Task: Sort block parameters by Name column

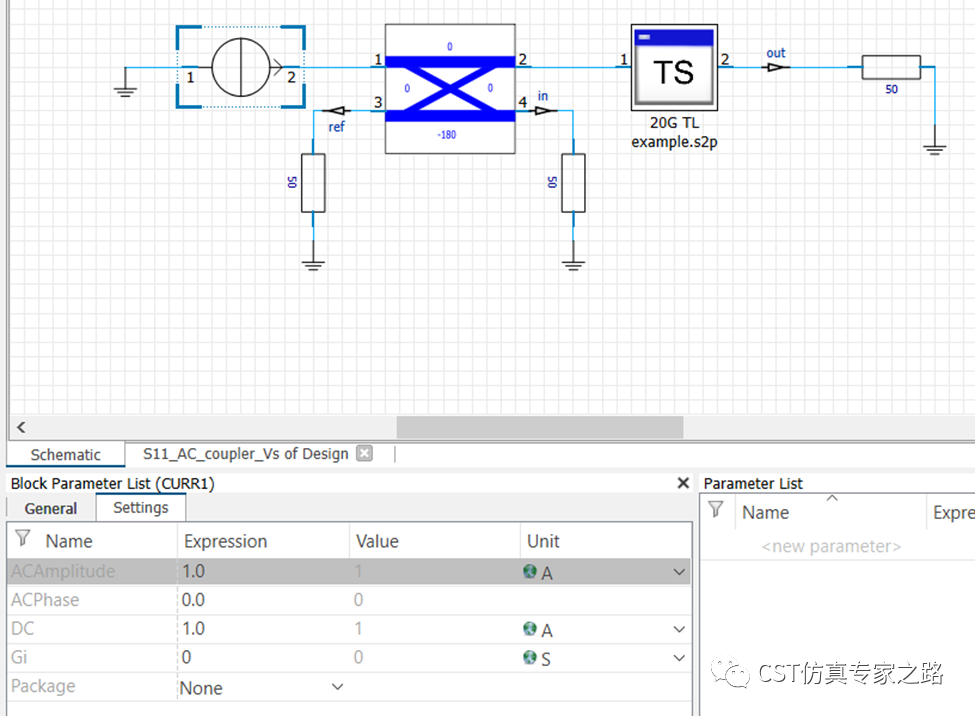Action: 69,541
